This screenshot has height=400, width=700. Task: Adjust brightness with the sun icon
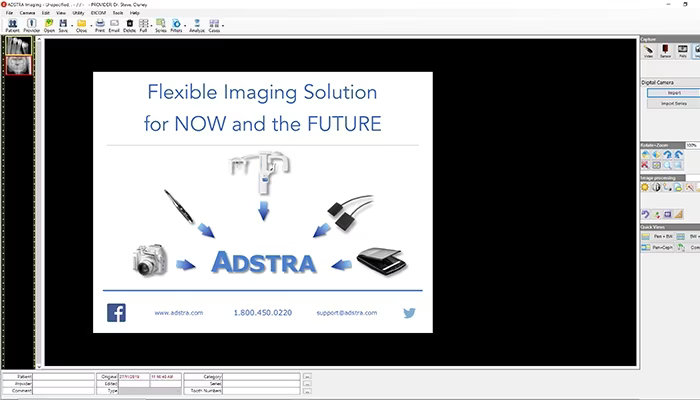[x=645, y=188]
